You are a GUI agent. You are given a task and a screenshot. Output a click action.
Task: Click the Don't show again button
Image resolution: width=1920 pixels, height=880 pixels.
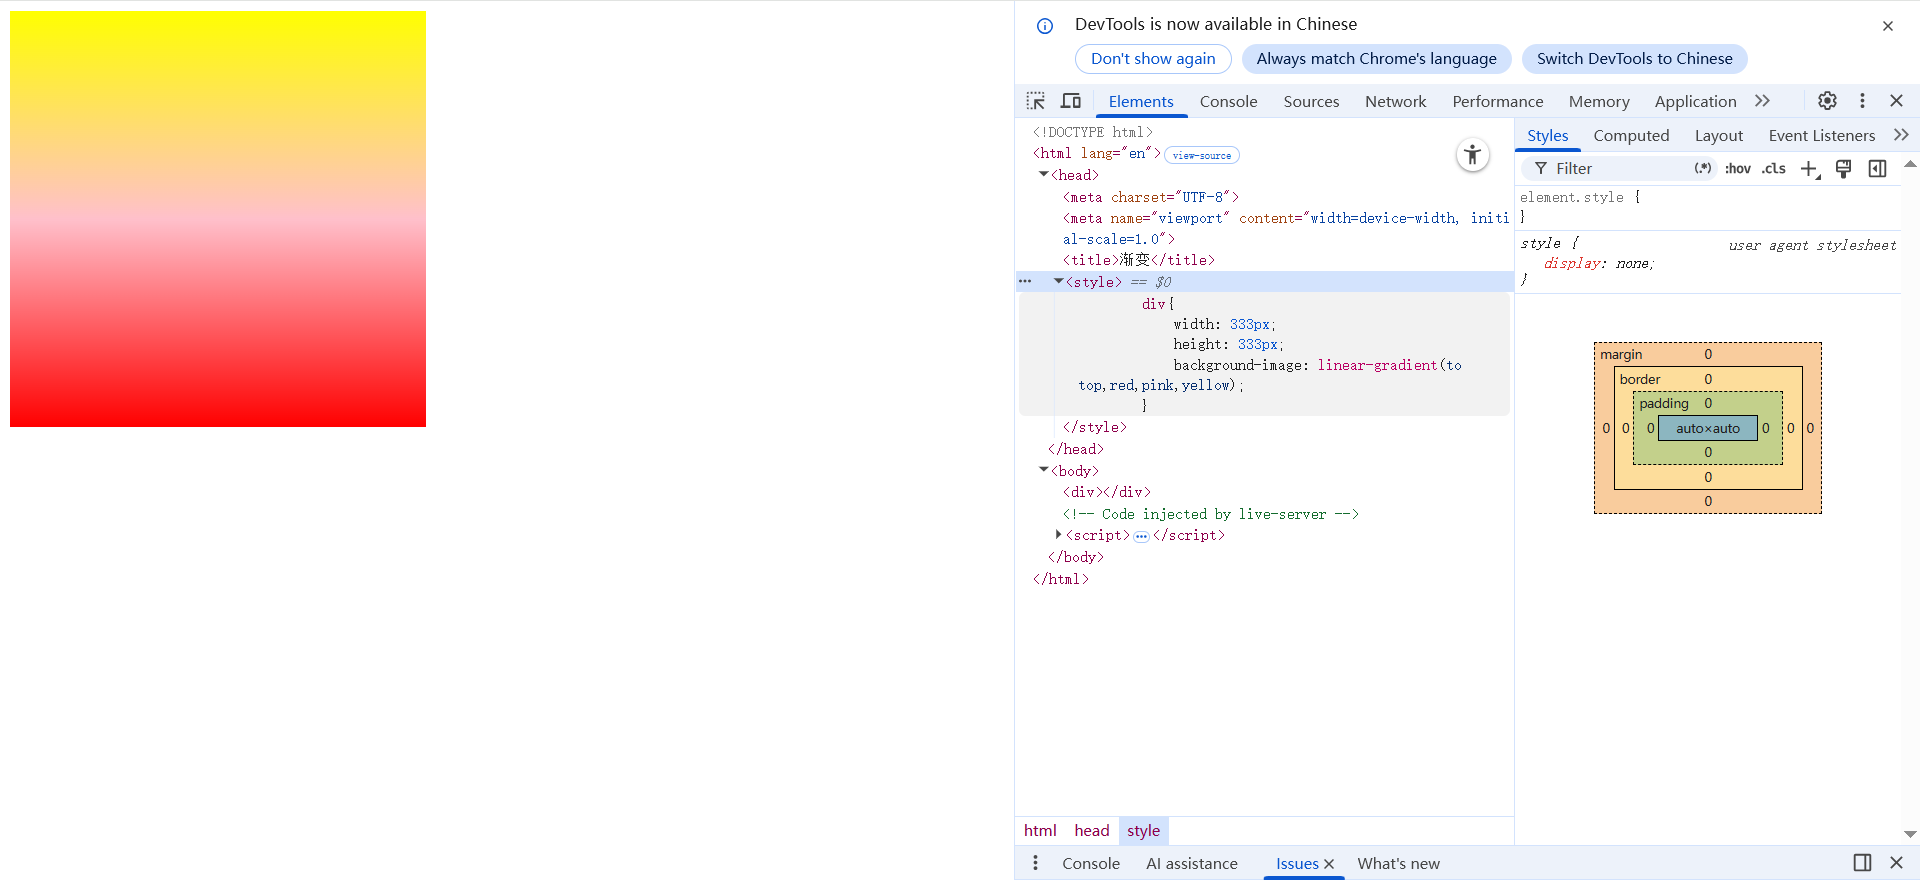tap(1153, 59)
